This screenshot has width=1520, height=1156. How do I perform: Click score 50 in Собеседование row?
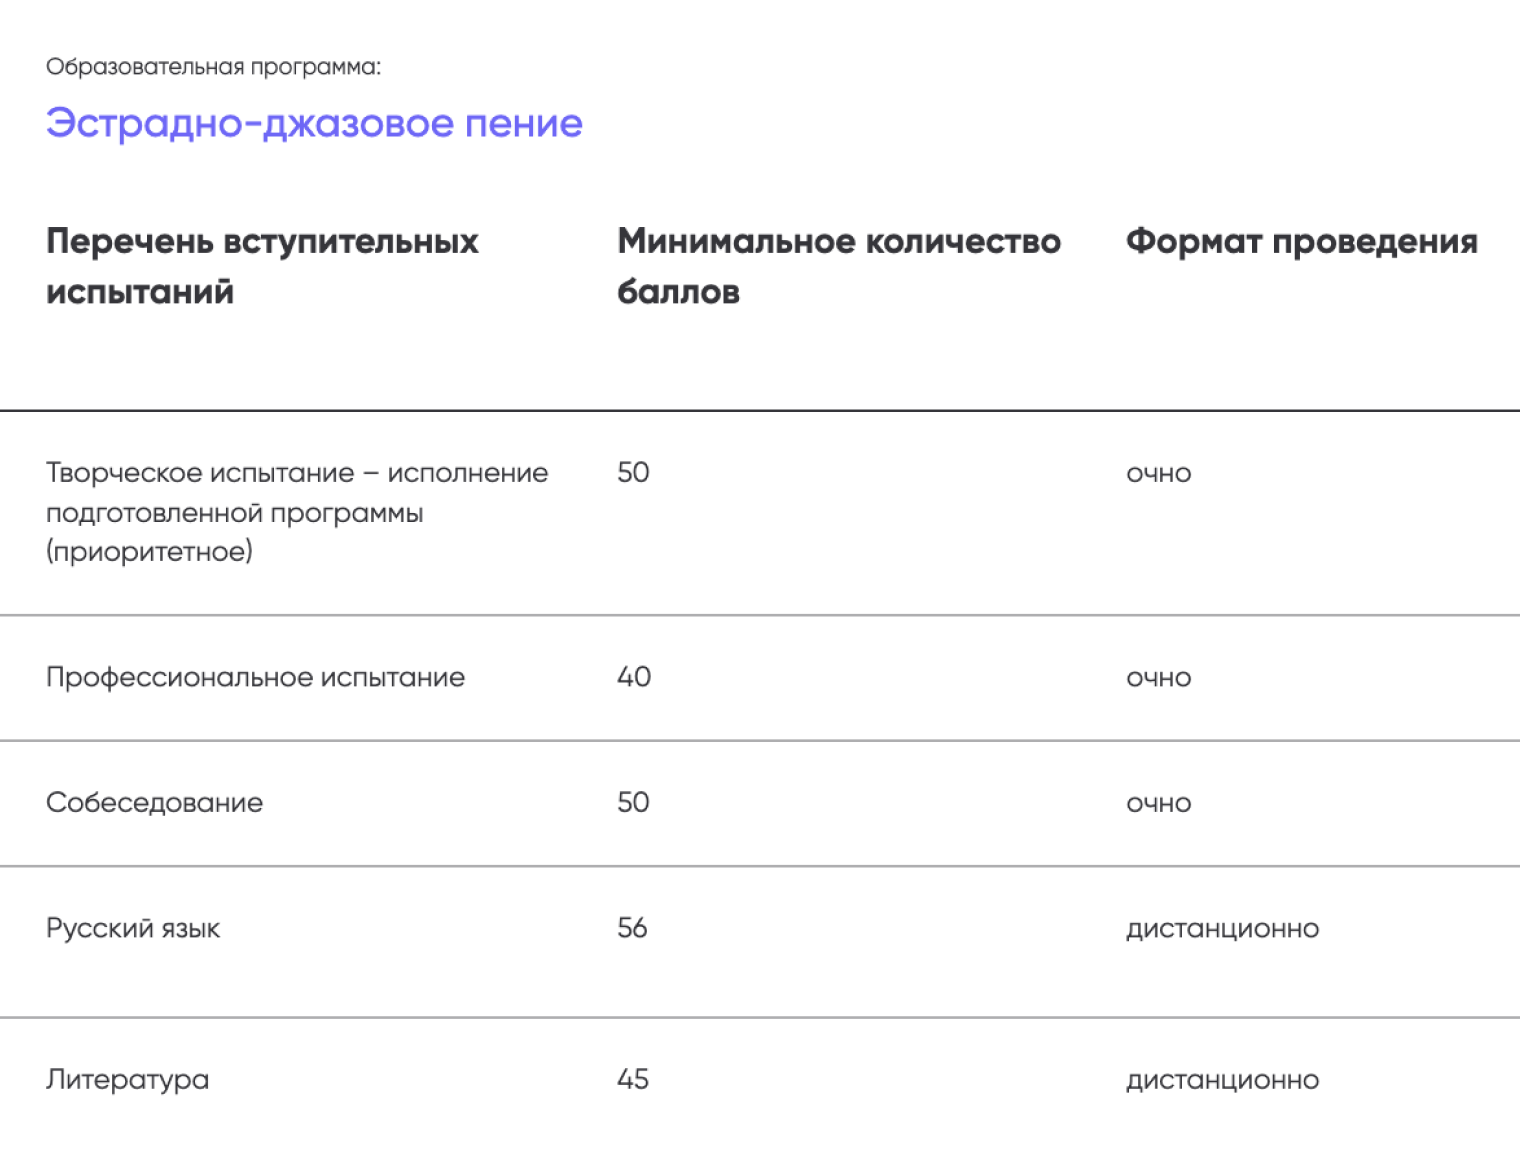tap(633, 802)
